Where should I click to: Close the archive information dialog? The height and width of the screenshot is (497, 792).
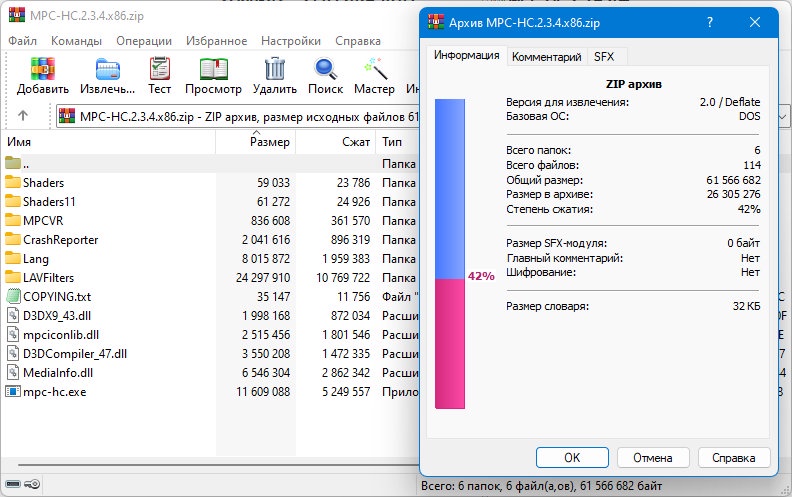pyautogui.click(x=755, y=22)
